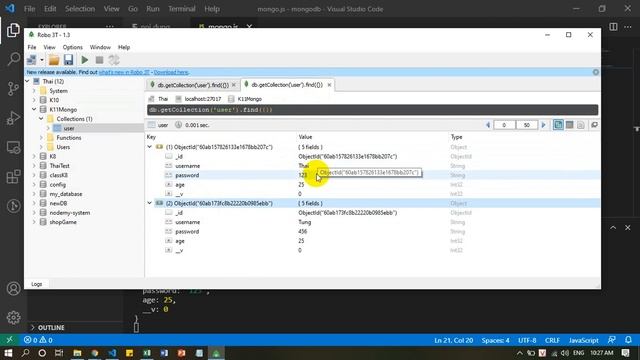
Task: Go to previous results page arrow
Action: [487, 125]
